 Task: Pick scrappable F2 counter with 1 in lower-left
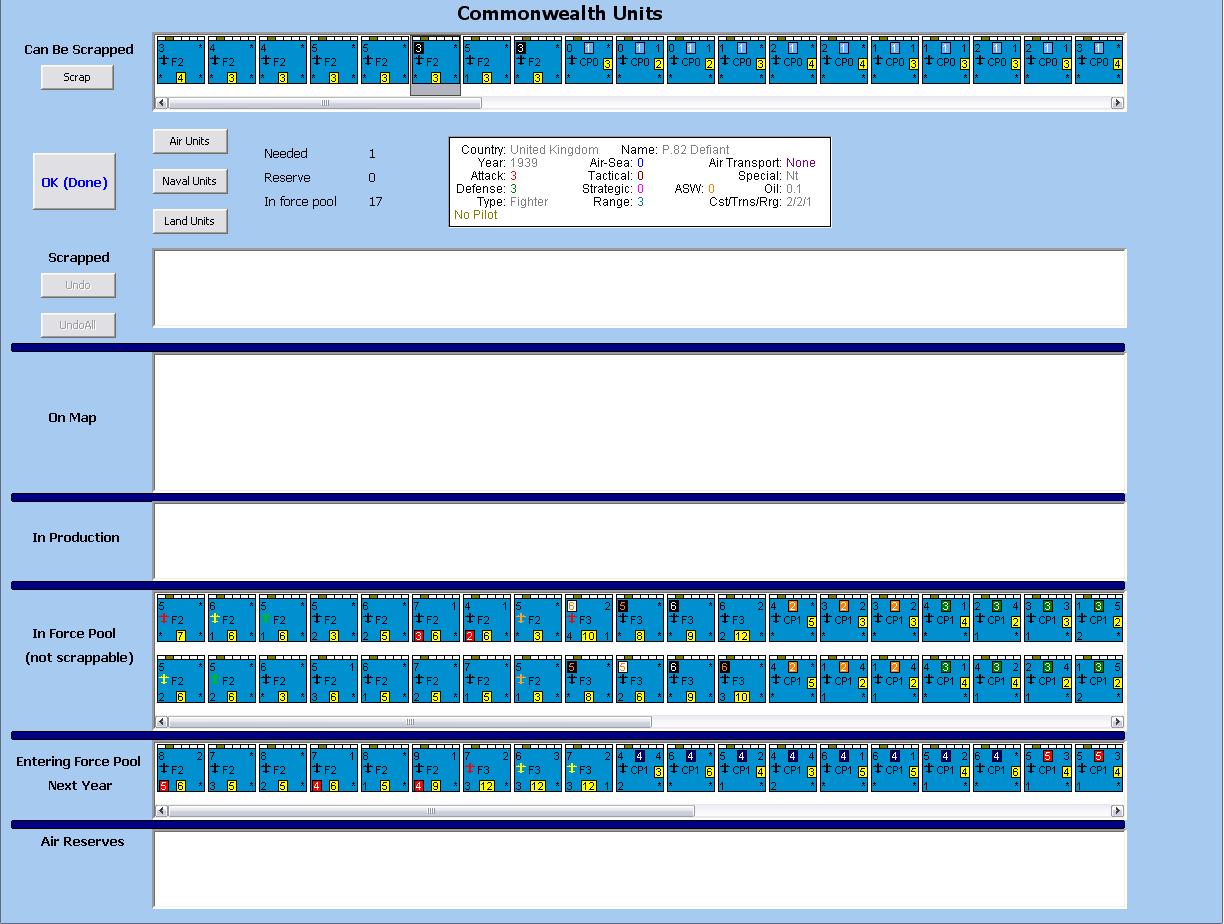[487, 60]
